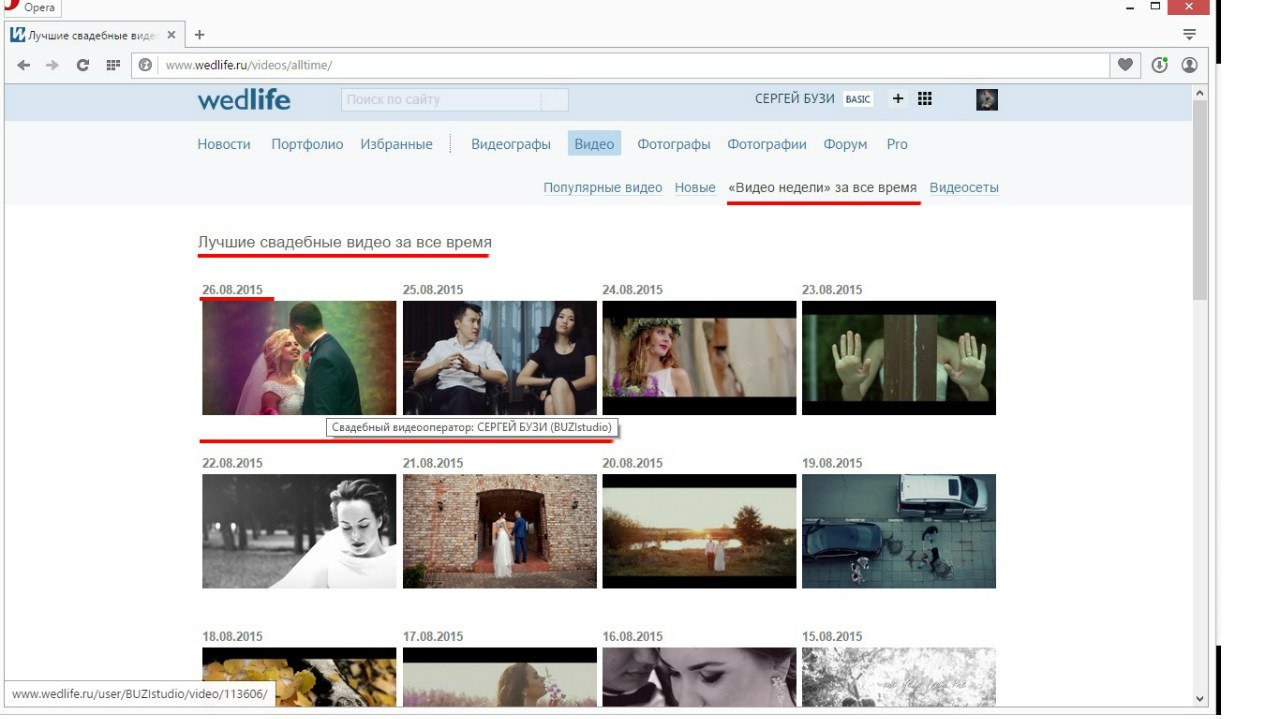Open the Форум navigation item

point(845,144)
